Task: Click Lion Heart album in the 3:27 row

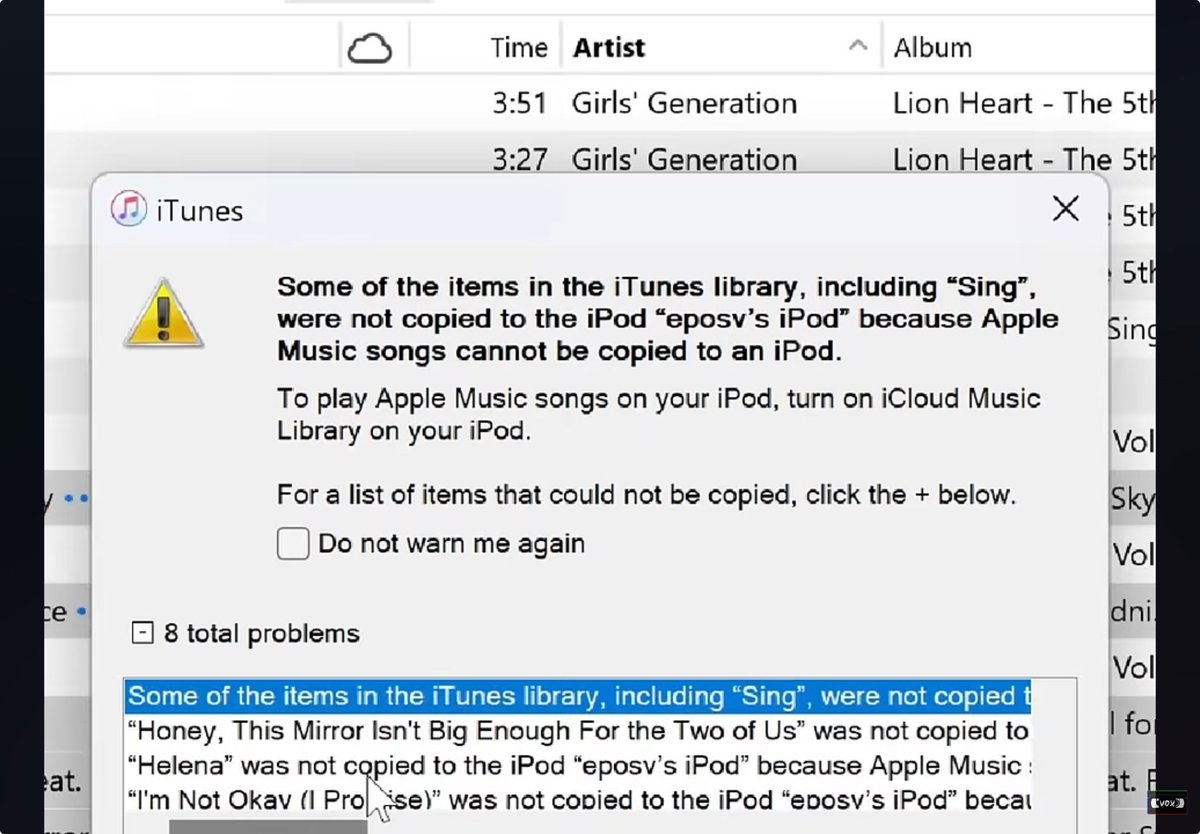Action: tap(1024, 159)
